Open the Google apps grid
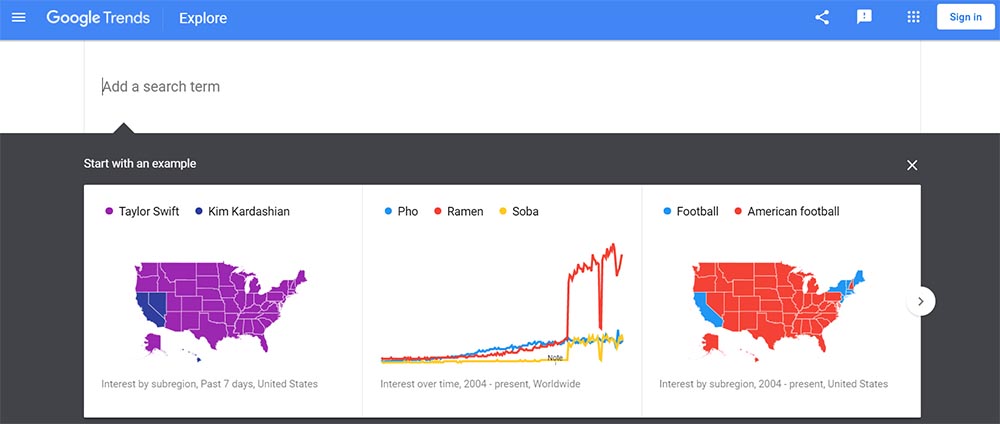This screenshot has width=1000, height=424. (913, 17)
